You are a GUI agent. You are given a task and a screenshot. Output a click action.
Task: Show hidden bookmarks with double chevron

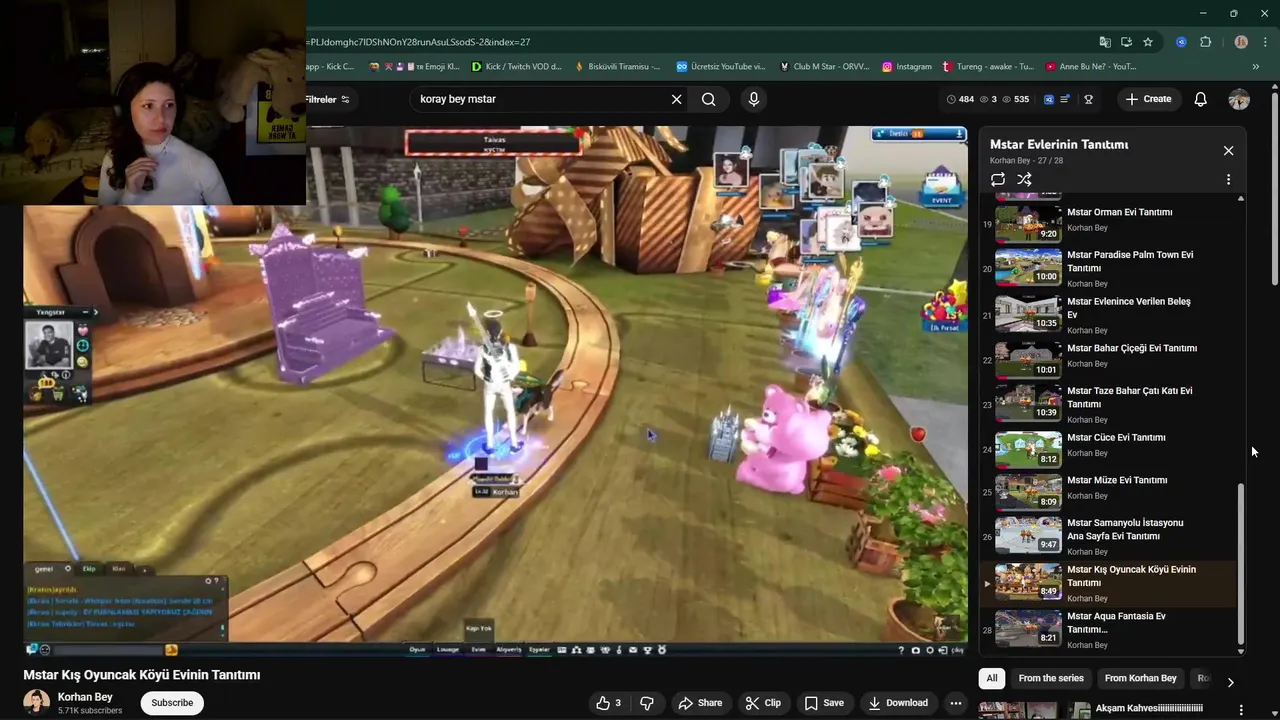click(x=1256, y=67)
